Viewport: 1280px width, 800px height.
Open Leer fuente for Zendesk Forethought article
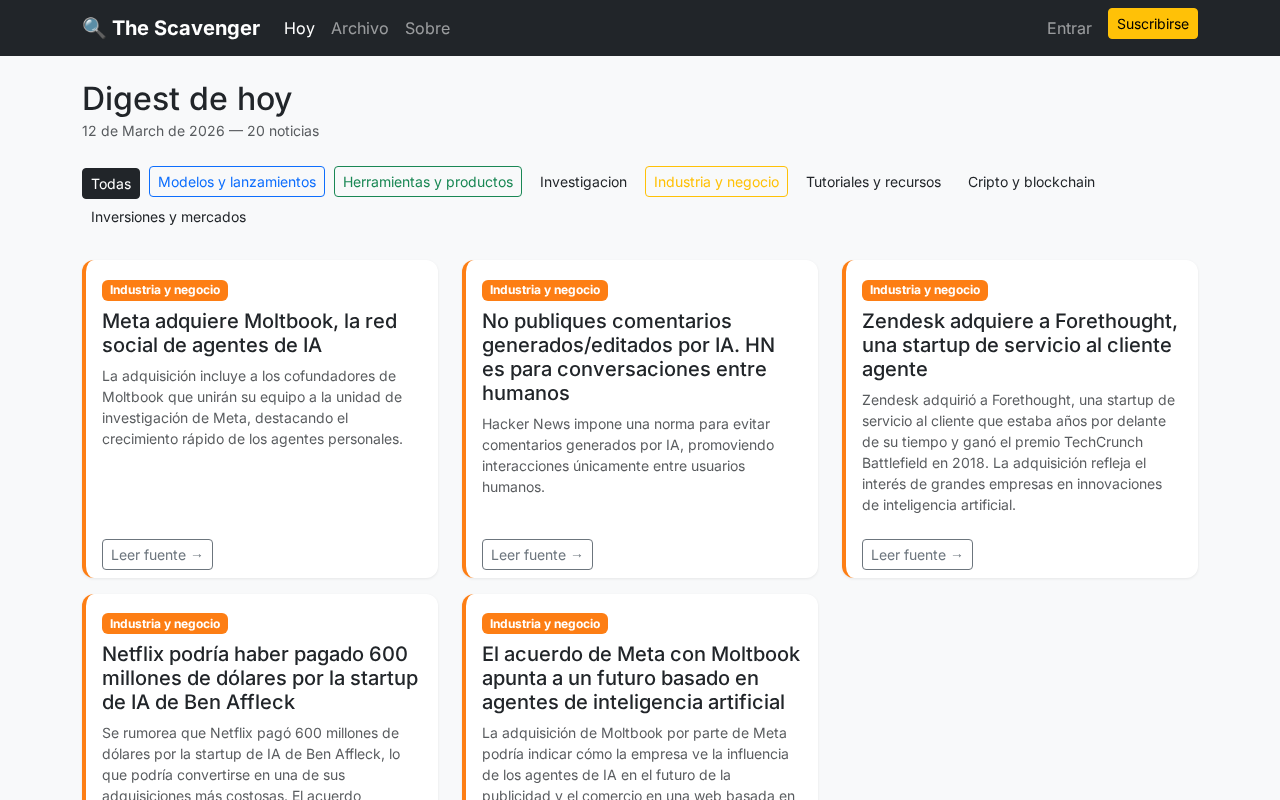[x=917, y=555]
